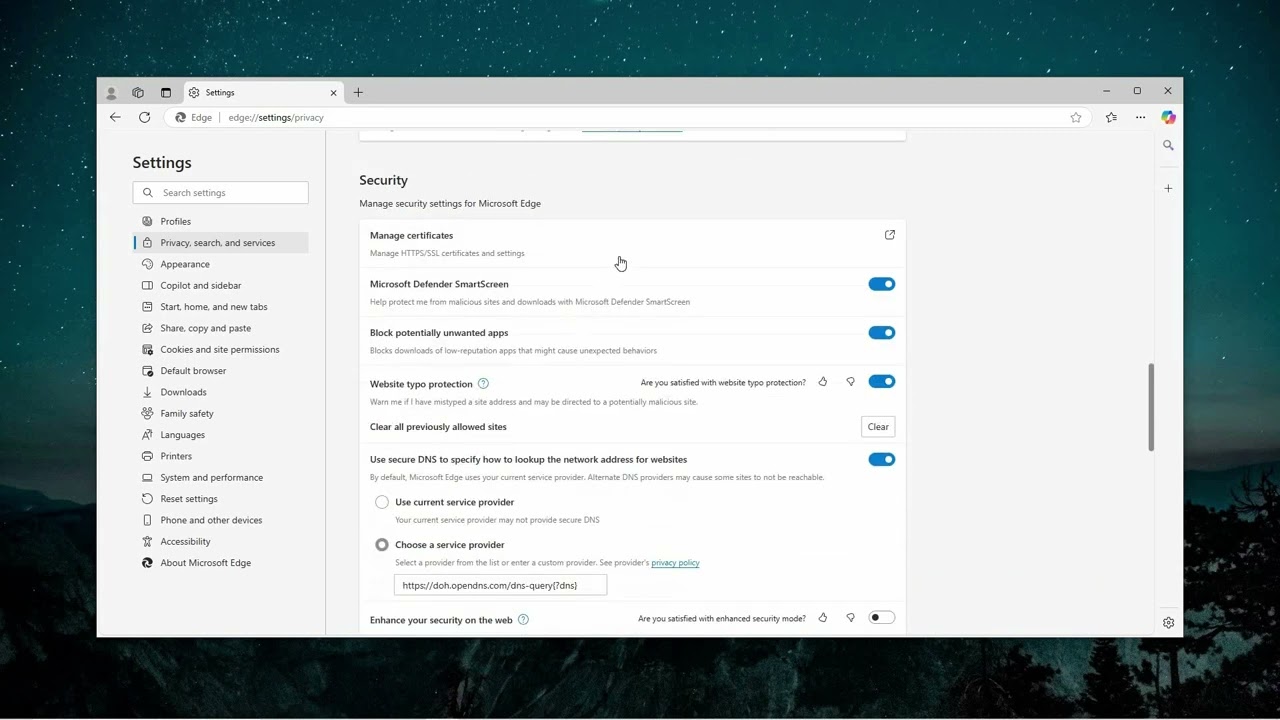Open external Manage certificates link icon
This screenshot has height=720, width=1280.
890,235
